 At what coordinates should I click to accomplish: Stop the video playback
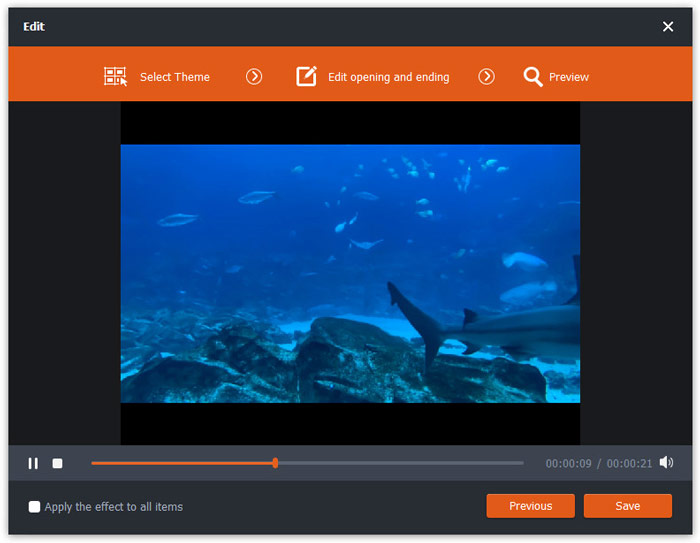tap(58, 463)
